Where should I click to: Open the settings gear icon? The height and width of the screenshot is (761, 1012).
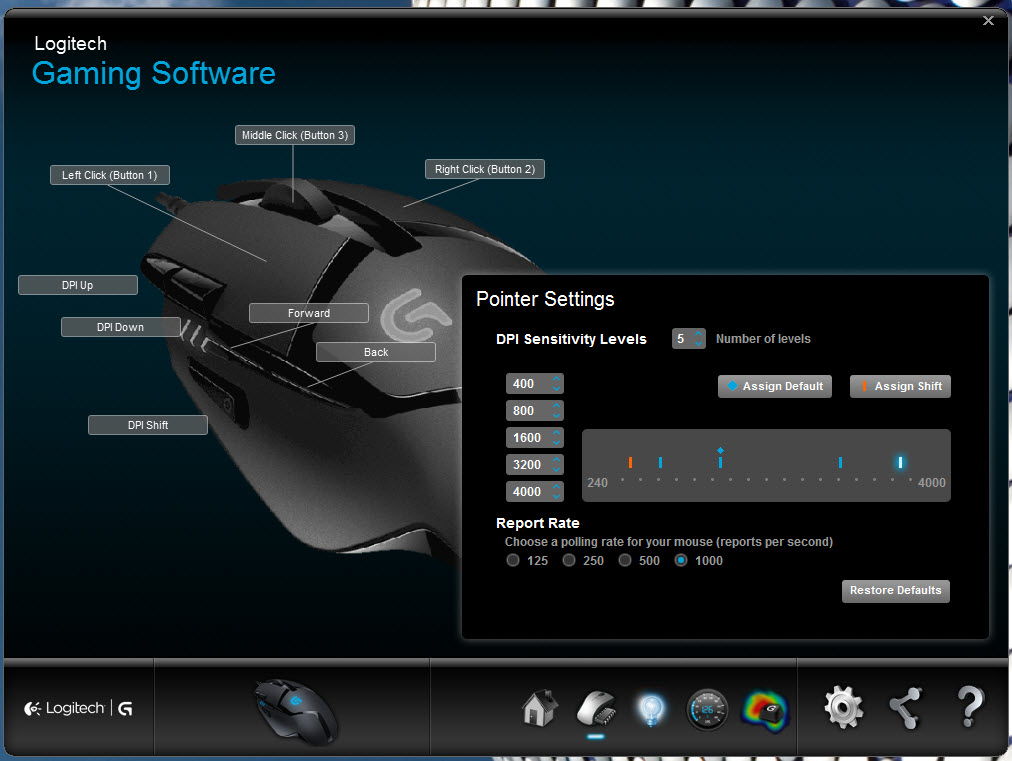coord(844,708)
